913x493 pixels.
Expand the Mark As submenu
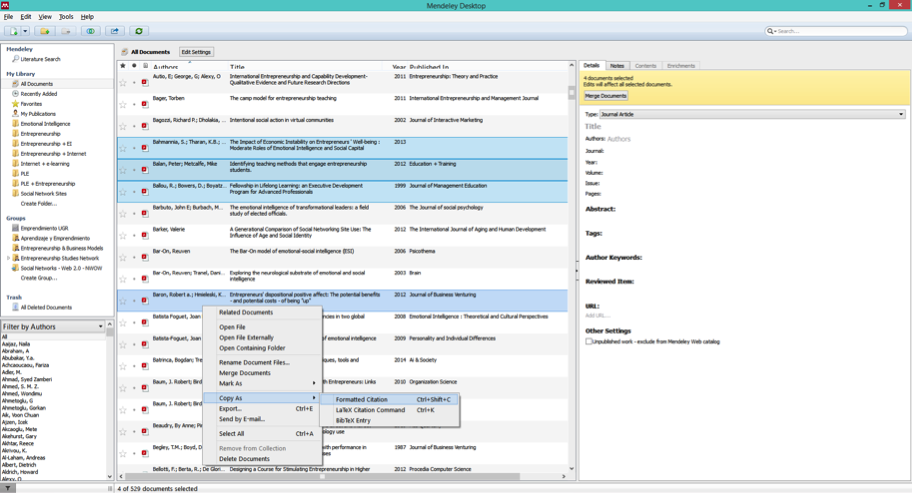[262, 384]
